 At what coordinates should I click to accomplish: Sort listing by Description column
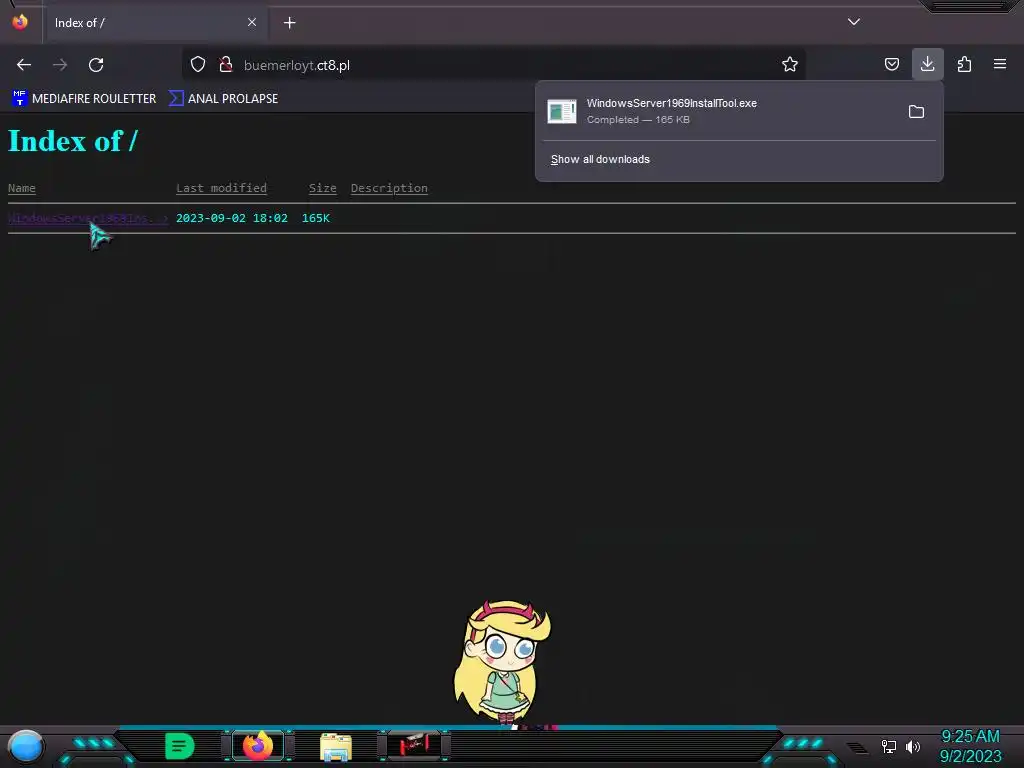tap(389, 188)
